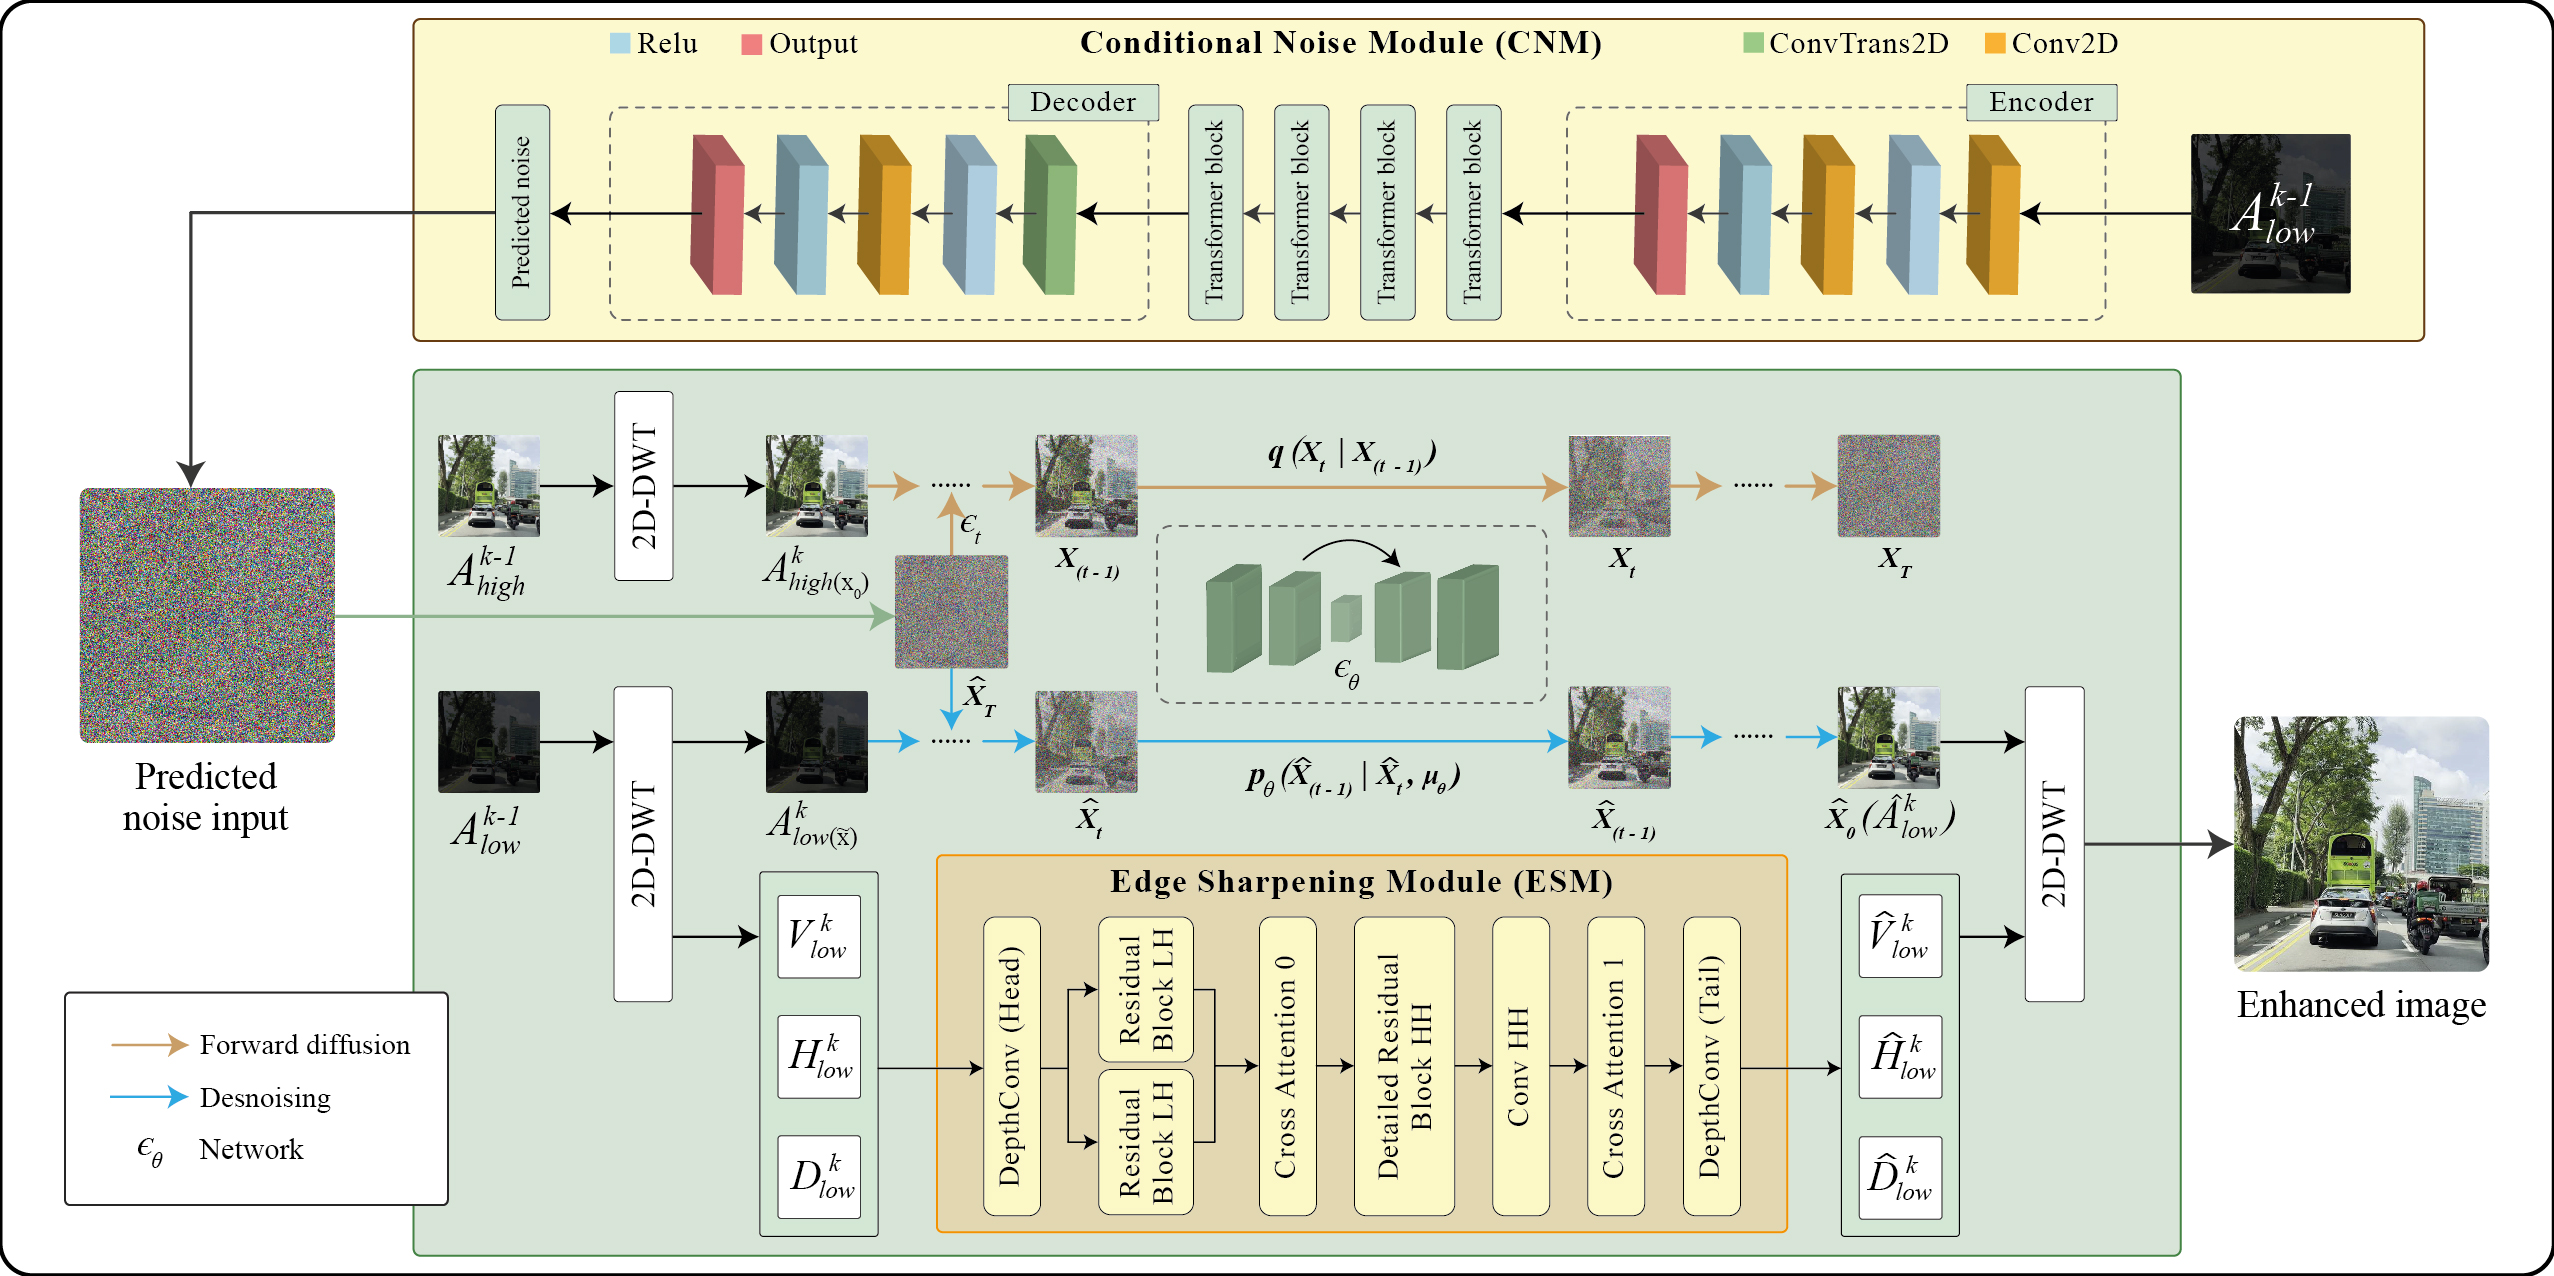
Task: Click the Decoder label box
Action: (1082, 102)
